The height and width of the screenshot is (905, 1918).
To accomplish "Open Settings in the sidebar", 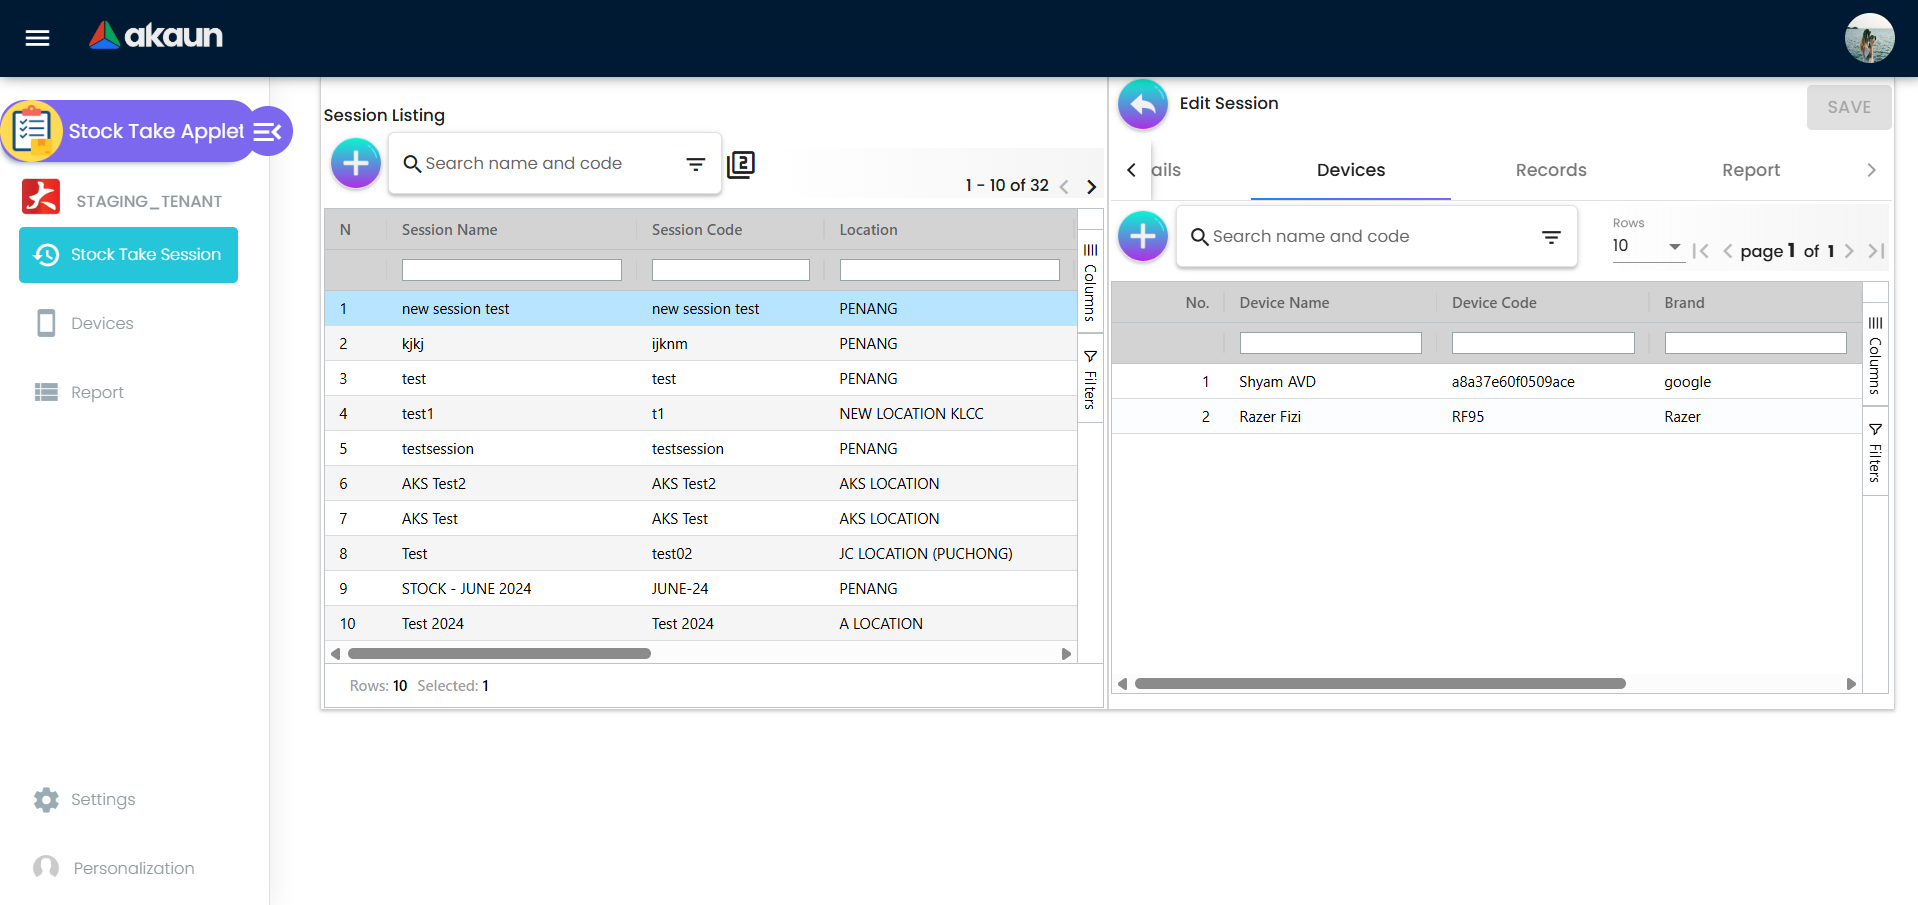I will tap(102, 799).
